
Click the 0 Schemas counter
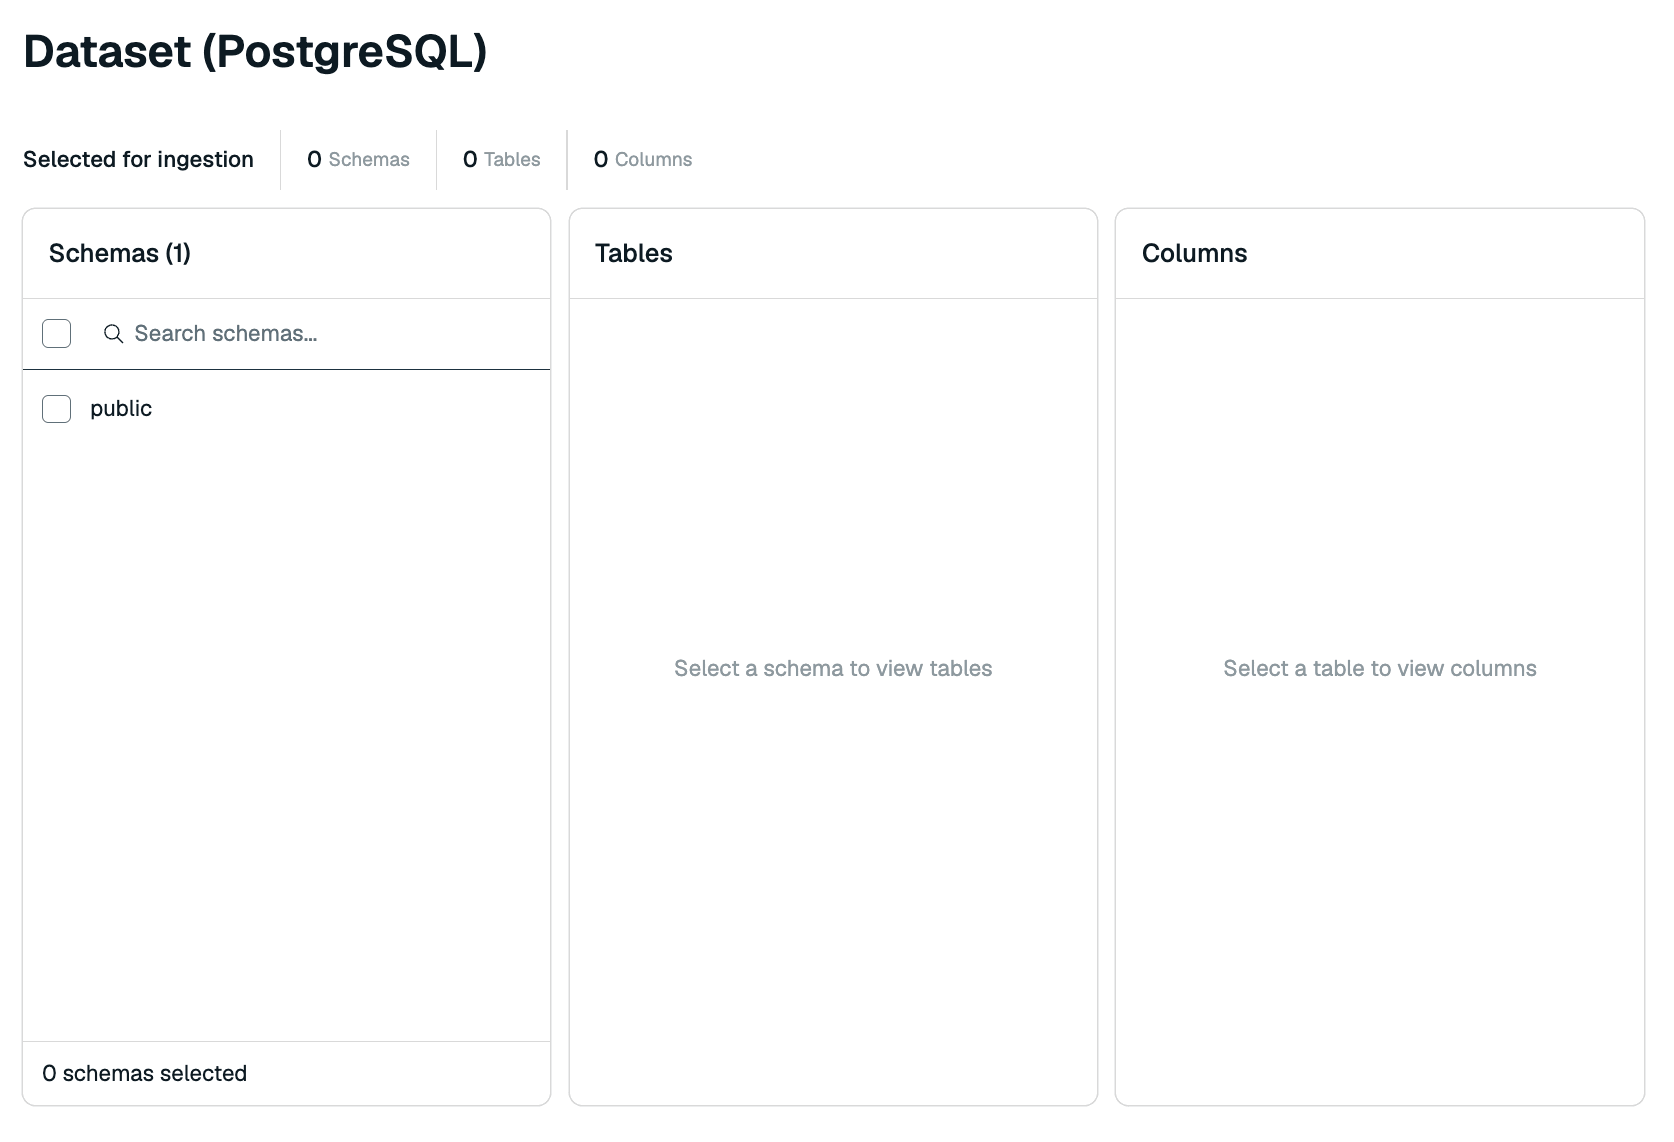tap(358, 160)
